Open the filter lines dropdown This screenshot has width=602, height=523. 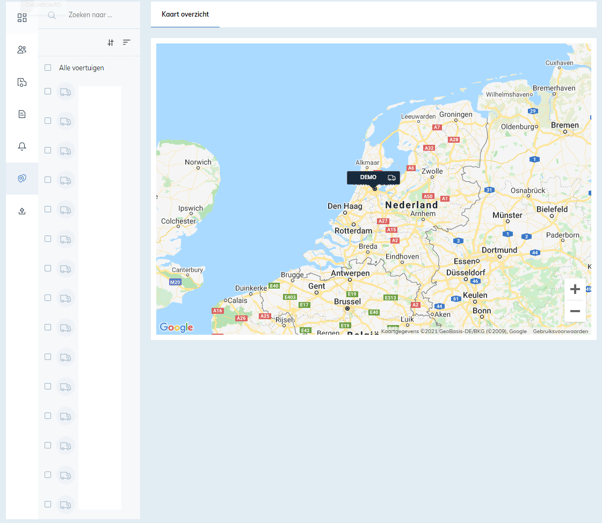127,43
